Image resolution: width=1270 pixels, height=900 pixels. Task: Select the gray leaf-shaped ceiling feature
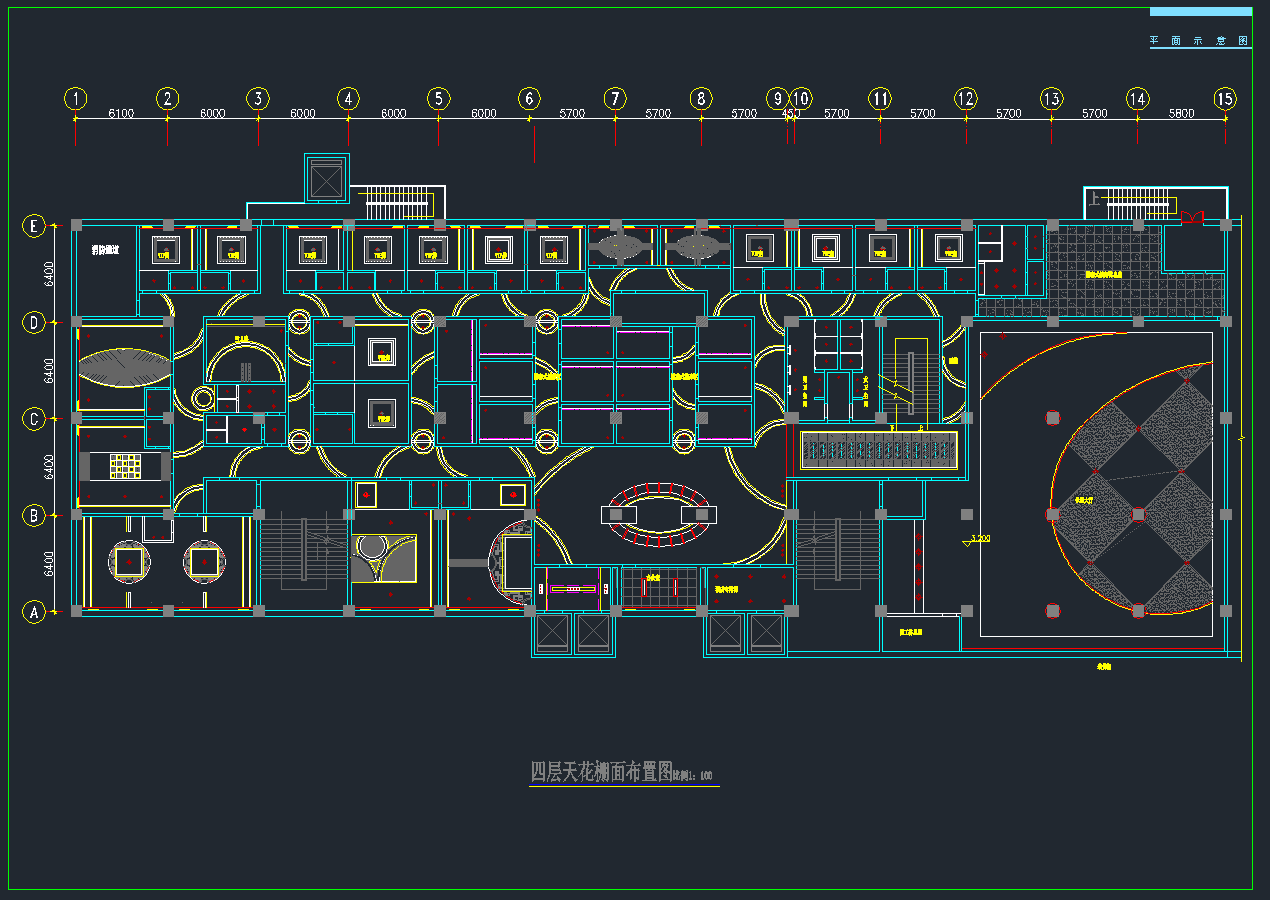[125, 366]
